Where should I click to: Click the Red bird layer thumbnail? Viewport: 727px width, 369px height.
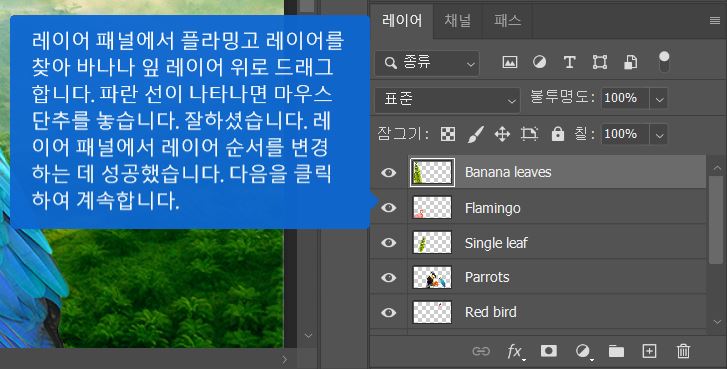tap(432, 312)
